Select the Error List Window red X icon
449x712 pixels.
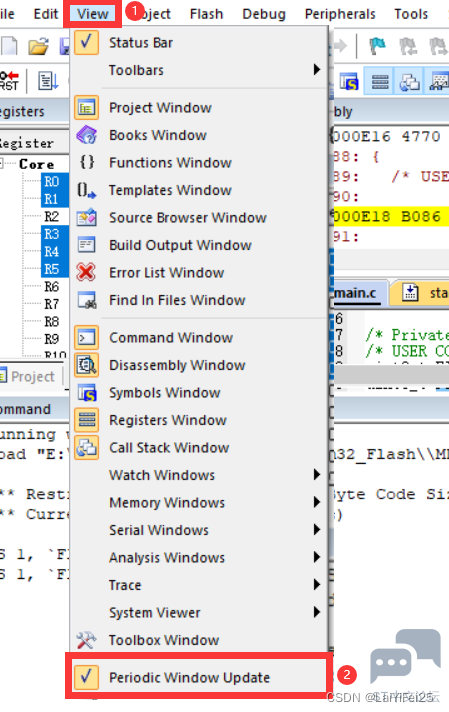(86, 272)
